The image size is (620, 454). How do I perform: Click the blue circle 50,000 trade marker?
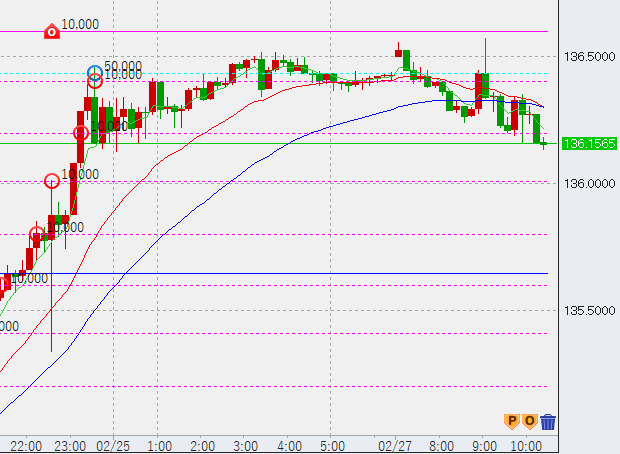[x=95, y=72]
